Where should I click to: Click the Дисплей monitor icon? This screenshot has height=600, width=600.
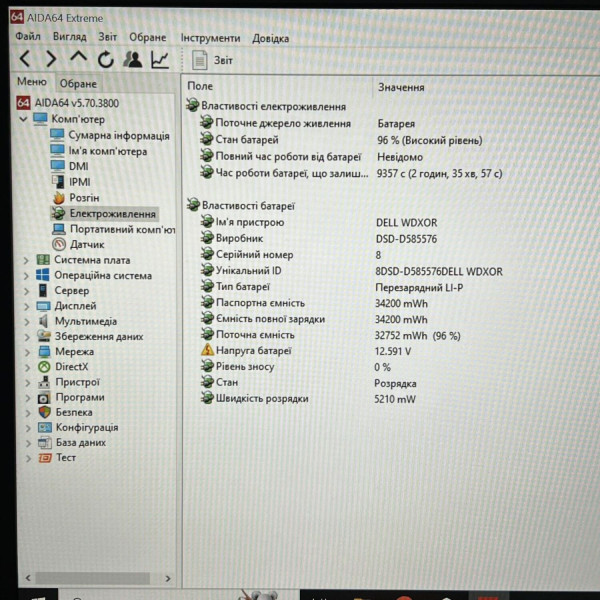click(x=43, y=306)
